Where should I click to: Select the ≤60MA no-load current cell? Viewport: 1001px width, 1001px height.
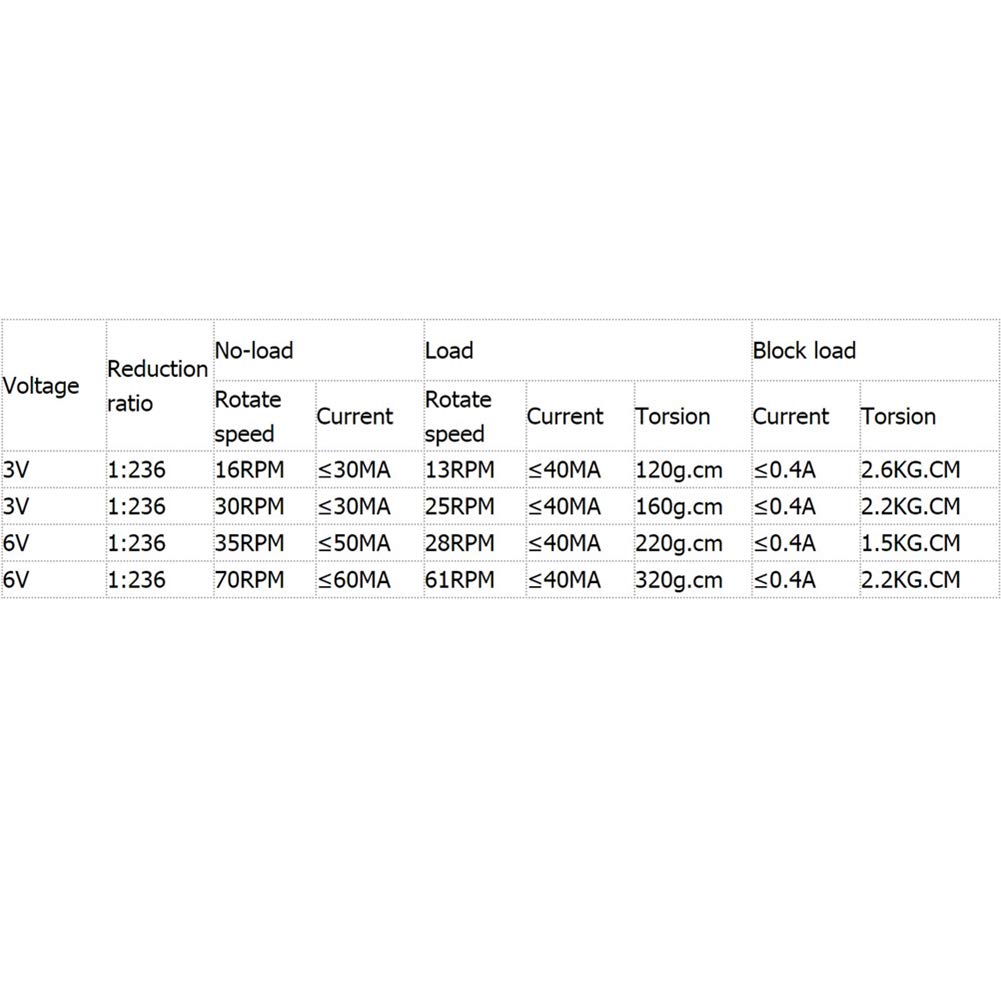[370, 580]
